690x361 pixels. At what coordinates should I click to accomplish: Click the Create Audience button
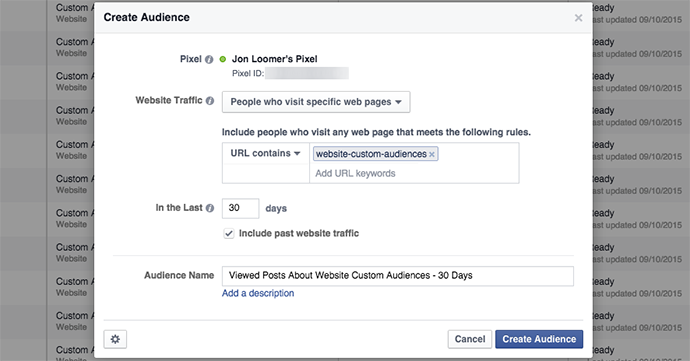point(539,339)
